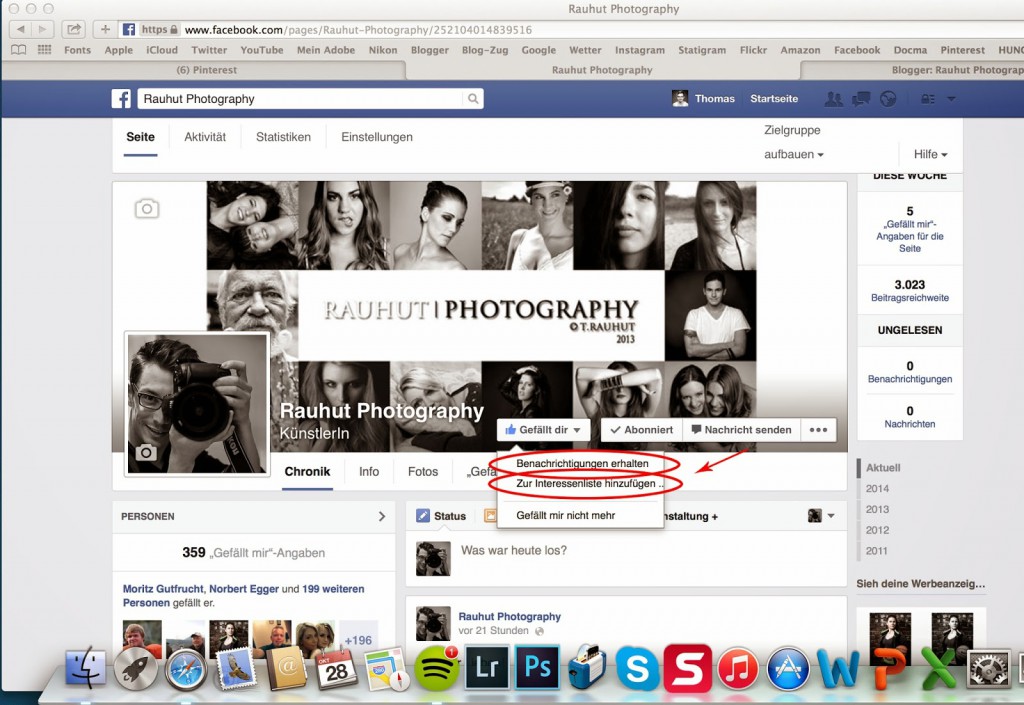Click the Facebook logo in the blue bar
The width and height of the screenshot is (1024, 705).
(121, 99)
